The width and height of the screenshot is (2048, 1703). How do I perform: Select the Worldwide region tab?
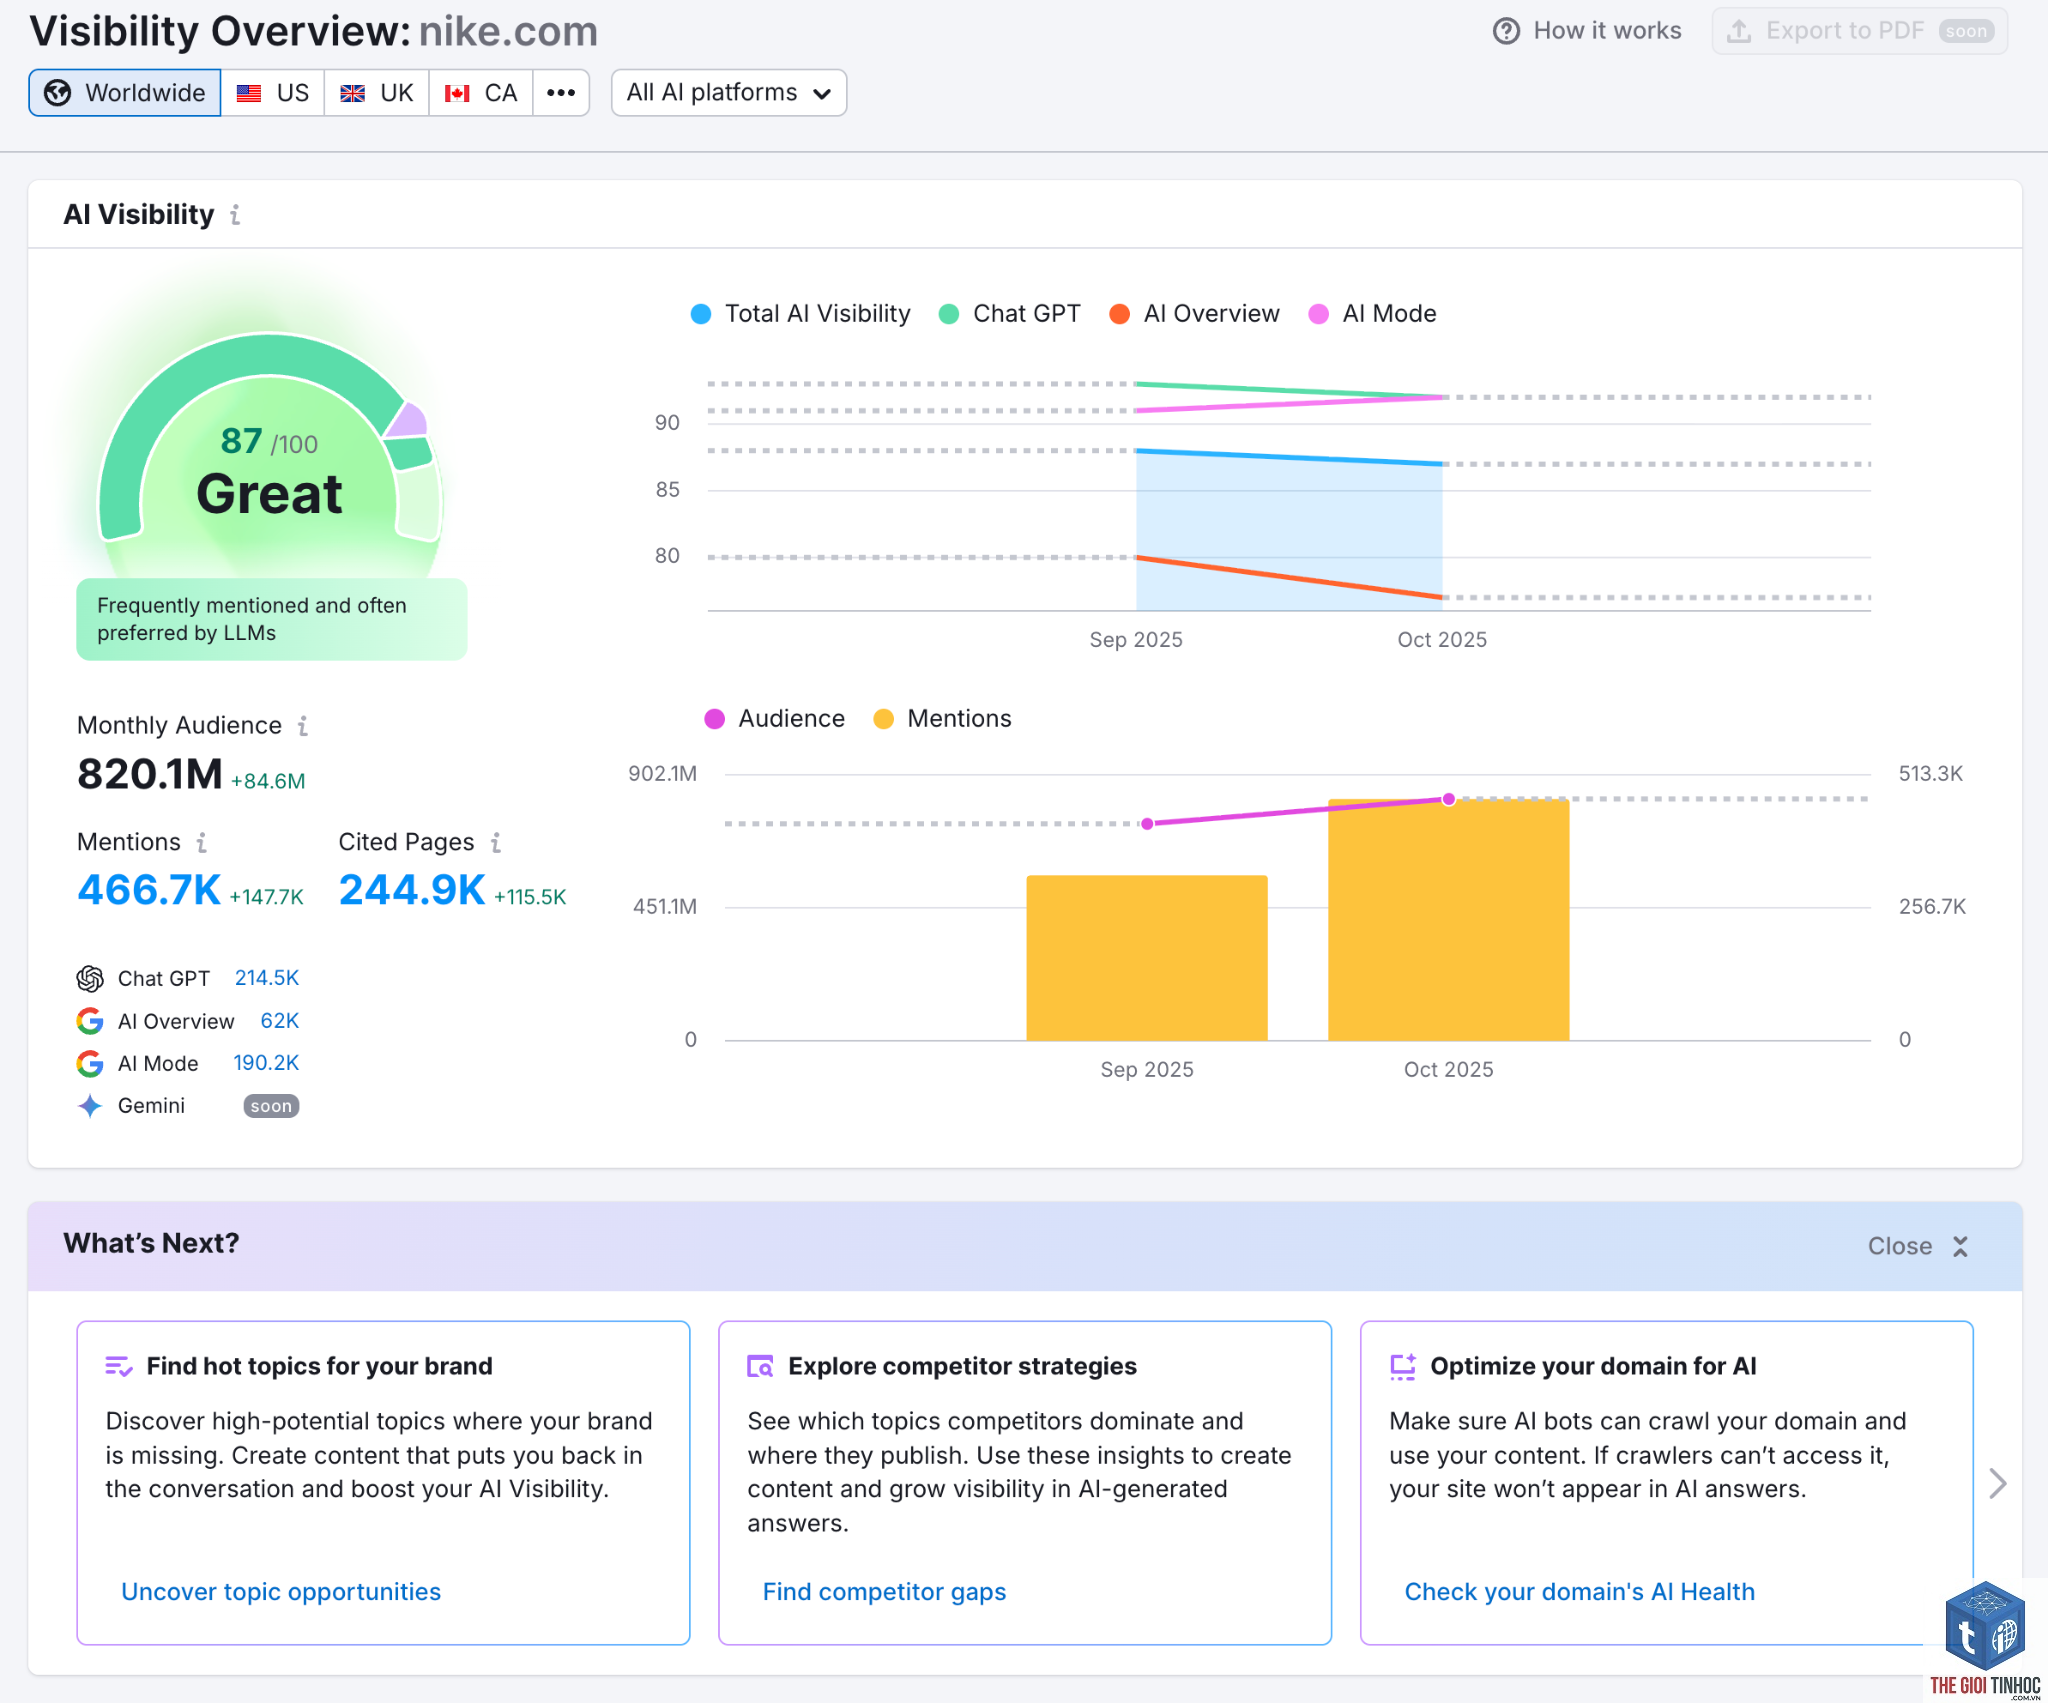[125, 93]
